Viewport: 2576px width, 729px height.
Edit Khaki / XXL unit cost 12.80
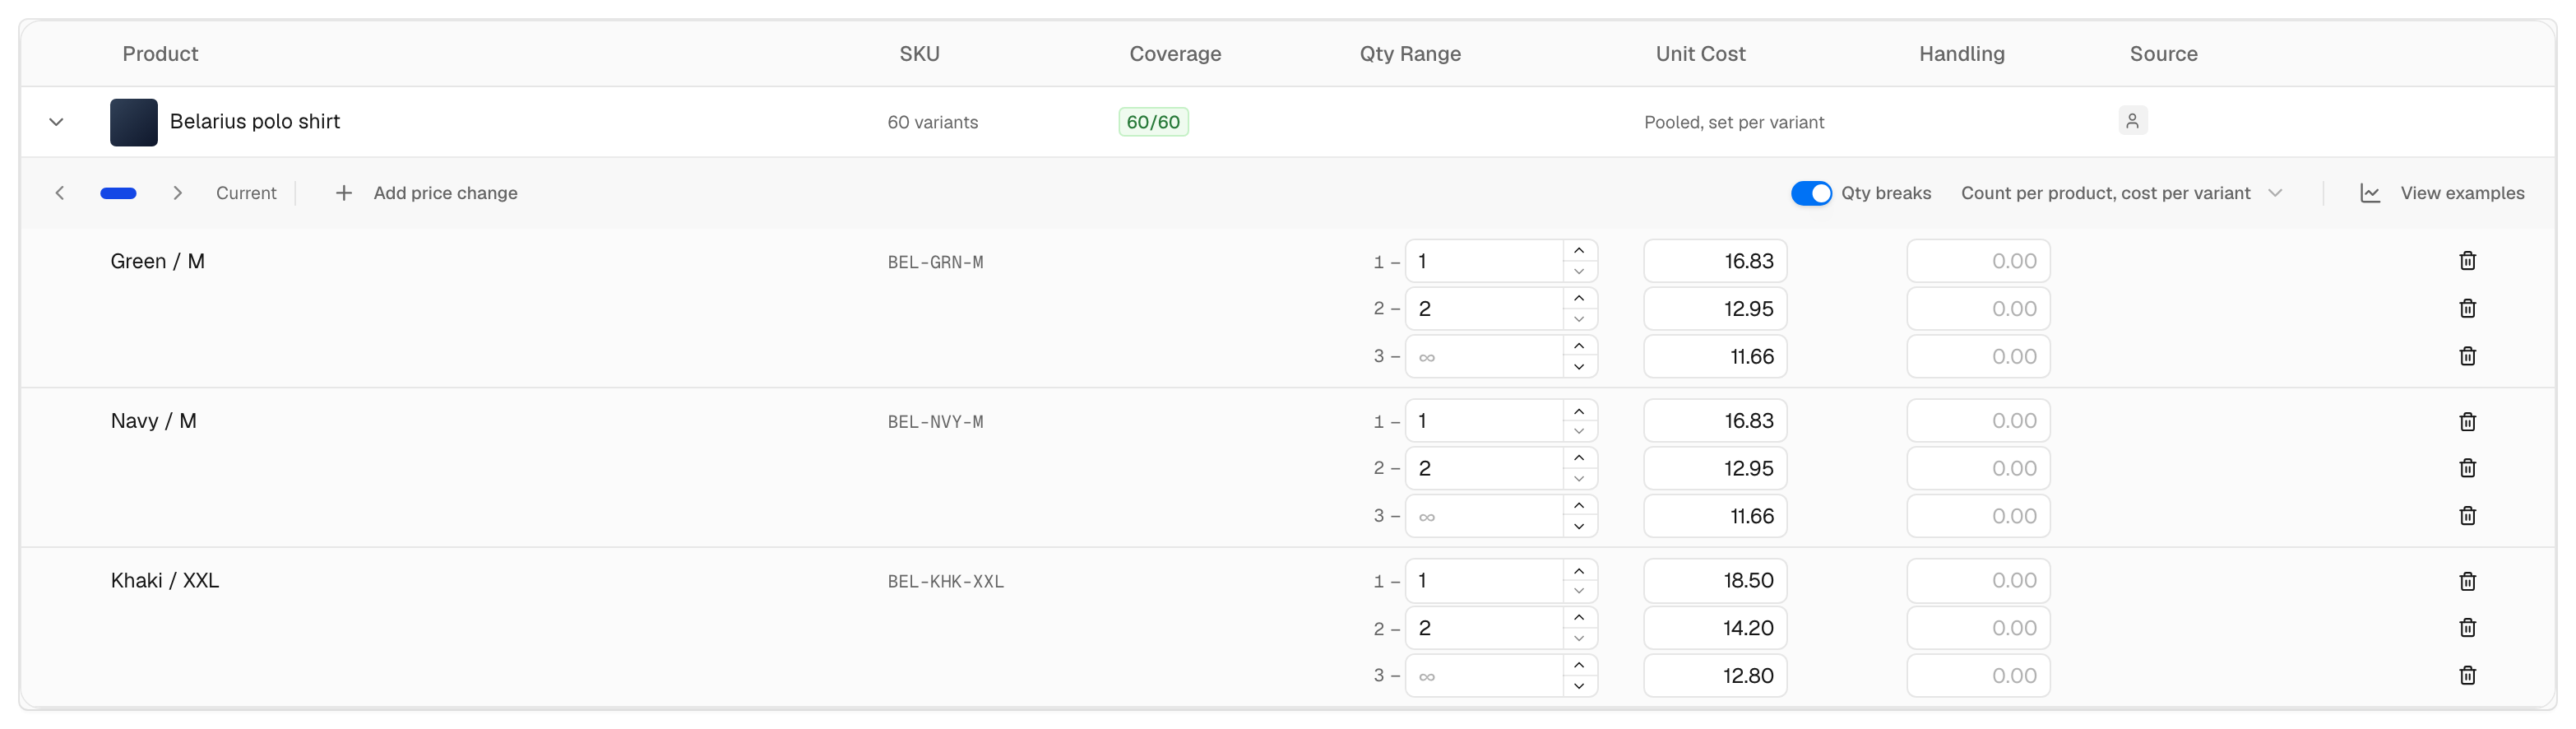click(x=1714, y=676)
